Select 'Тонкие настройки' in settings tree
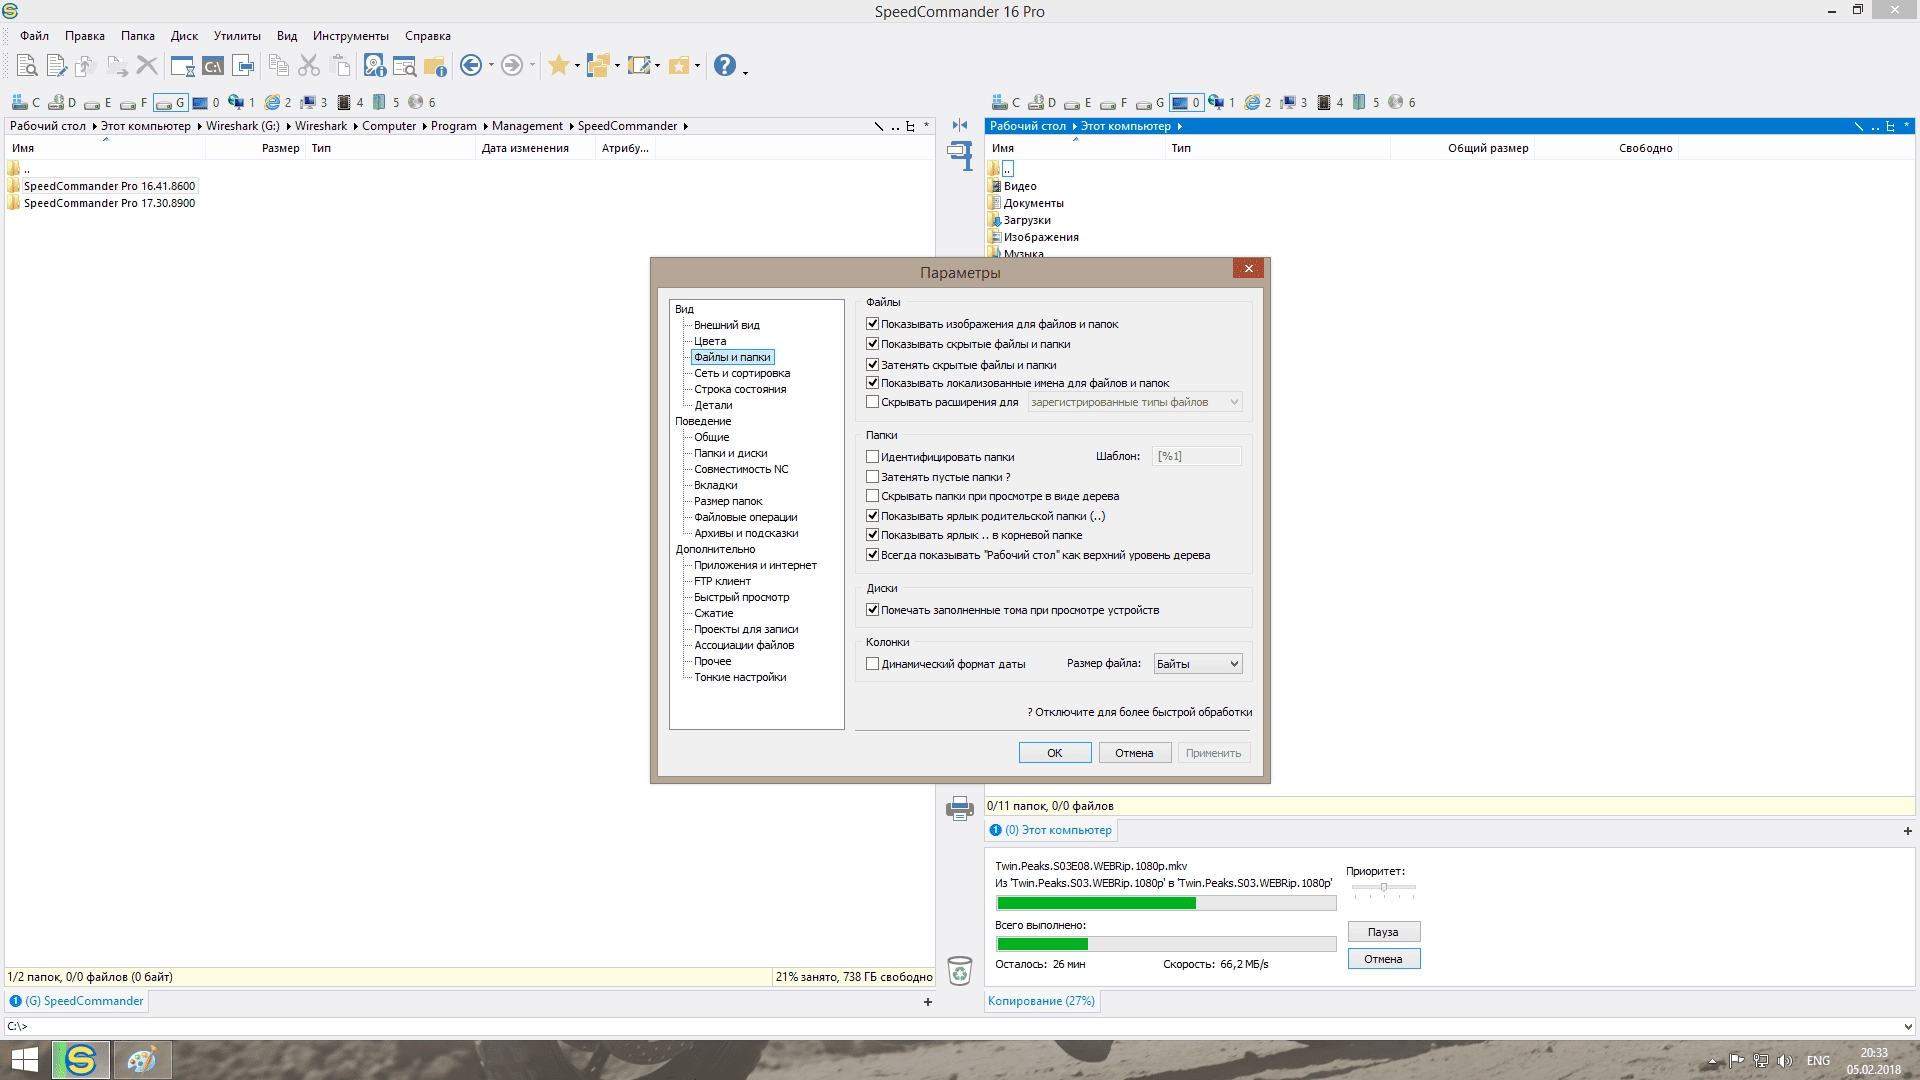1920x1080 pixels. (740, 677)
